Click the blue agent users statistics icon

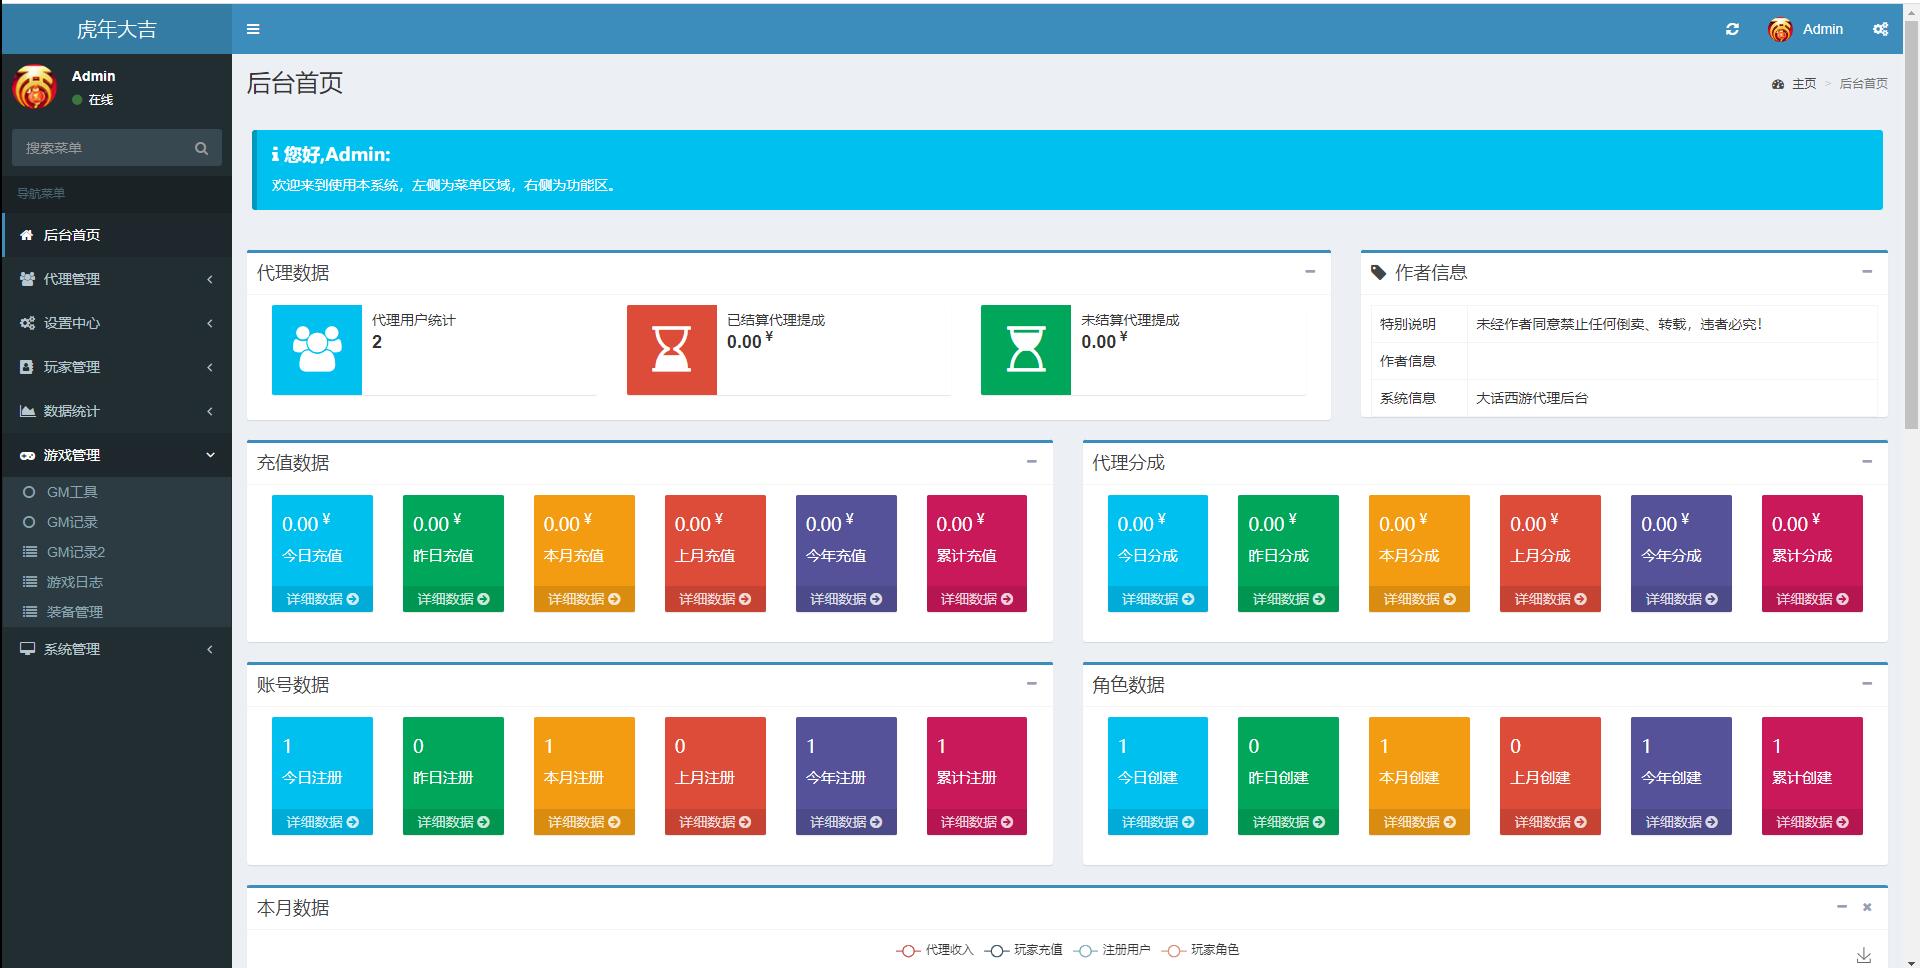[316, 350]
